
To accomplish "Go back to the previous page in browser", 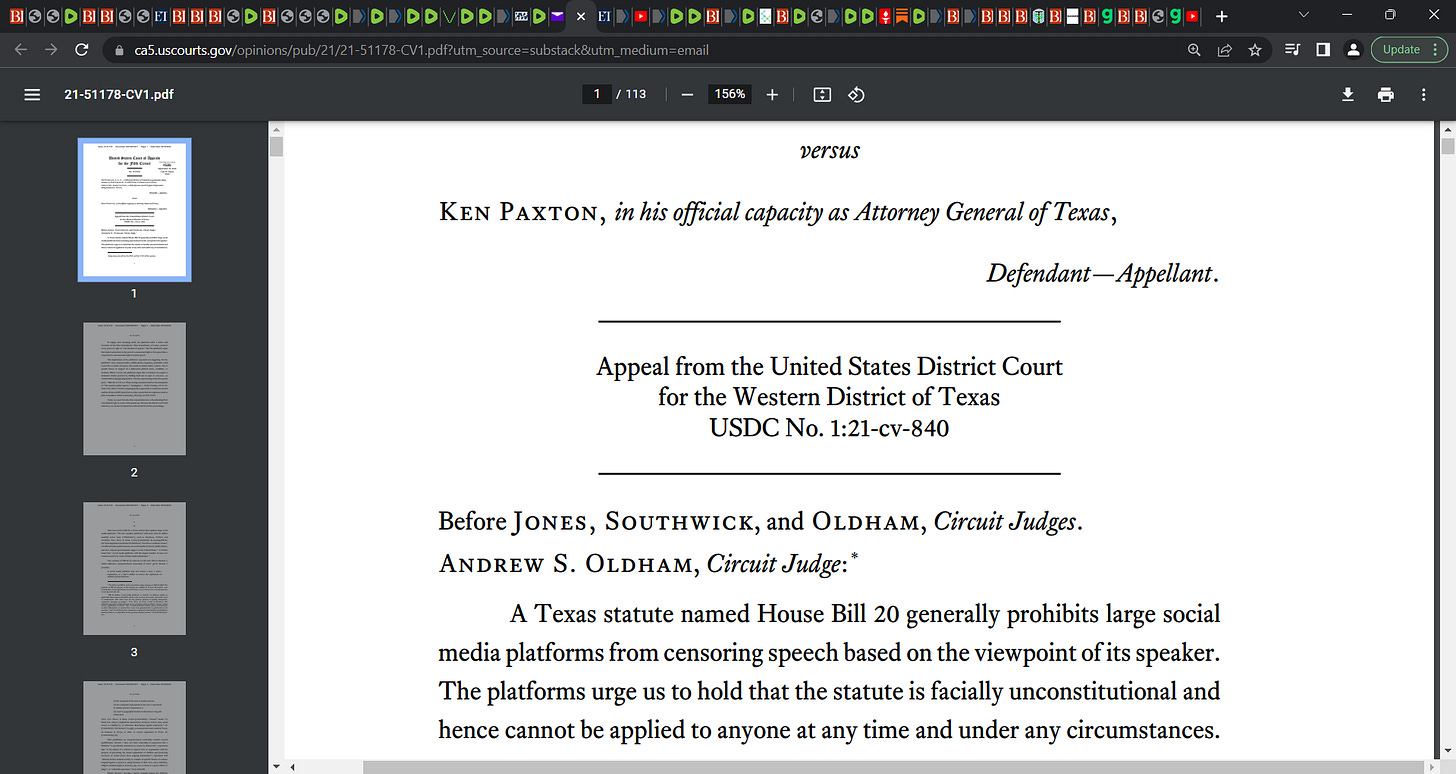I will 23,49.
